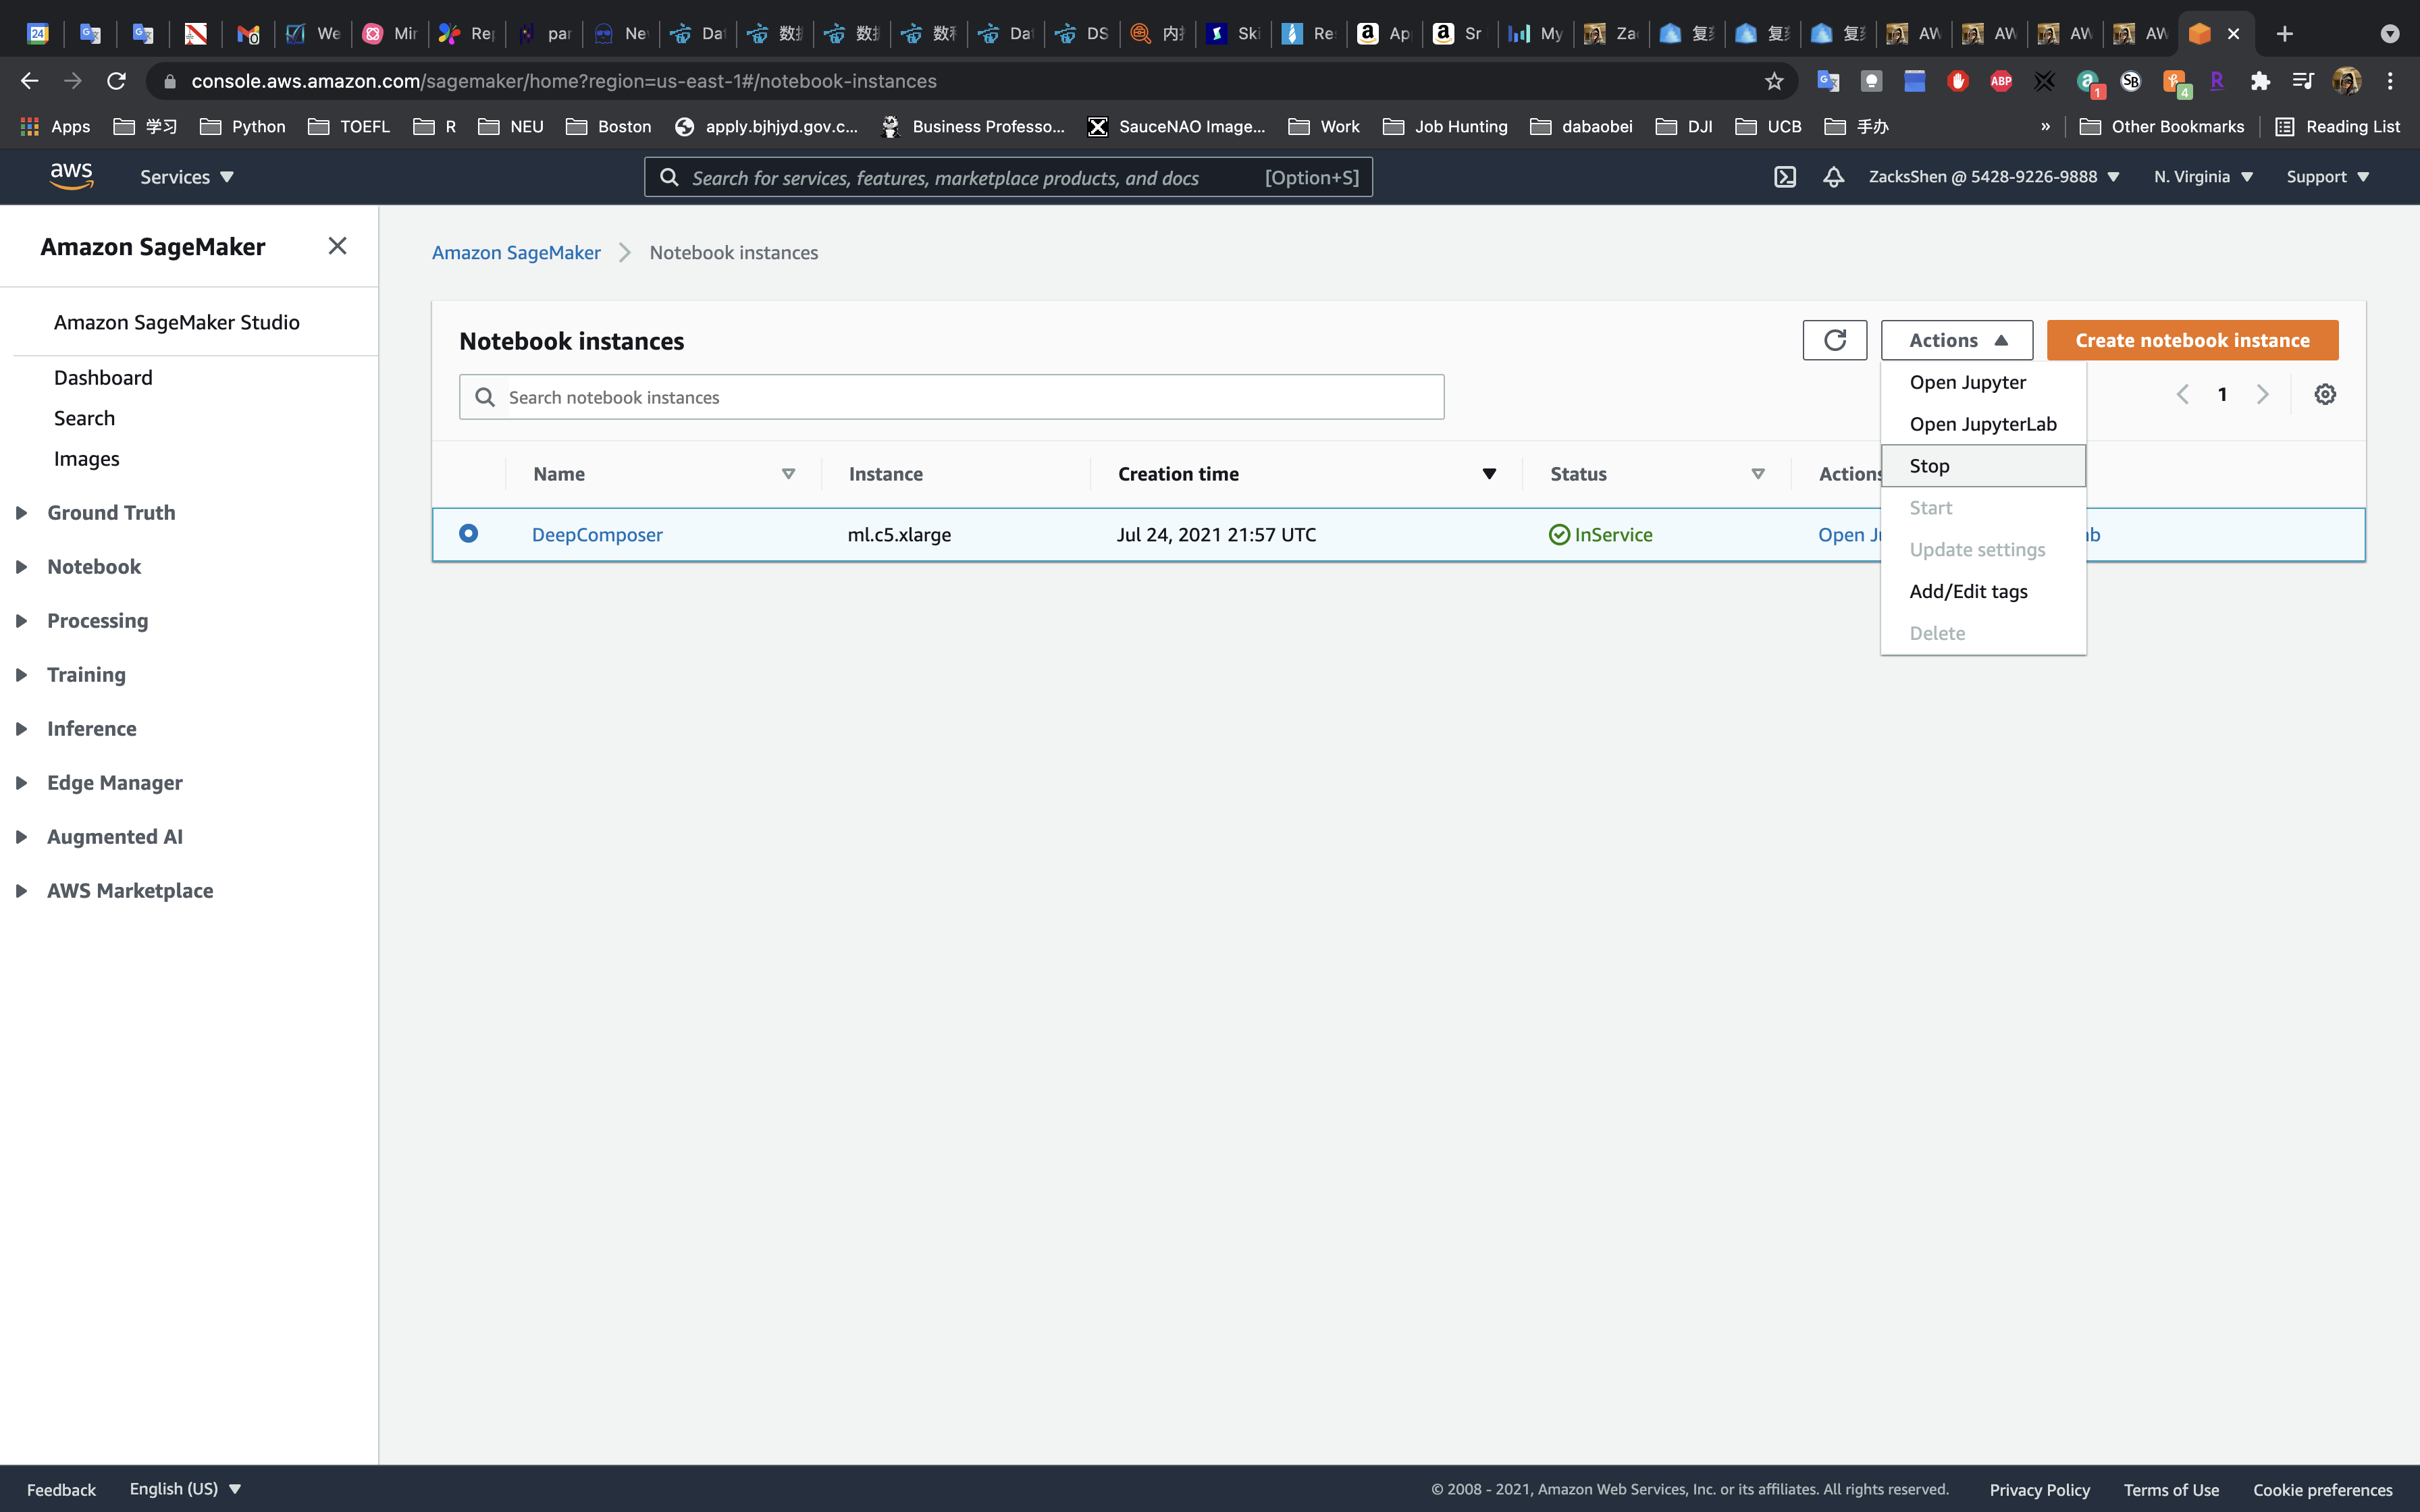Close the Amazon SageMaker sidebar
The height and width of the screenshot is (1512, 2420).
coord(337,246)
